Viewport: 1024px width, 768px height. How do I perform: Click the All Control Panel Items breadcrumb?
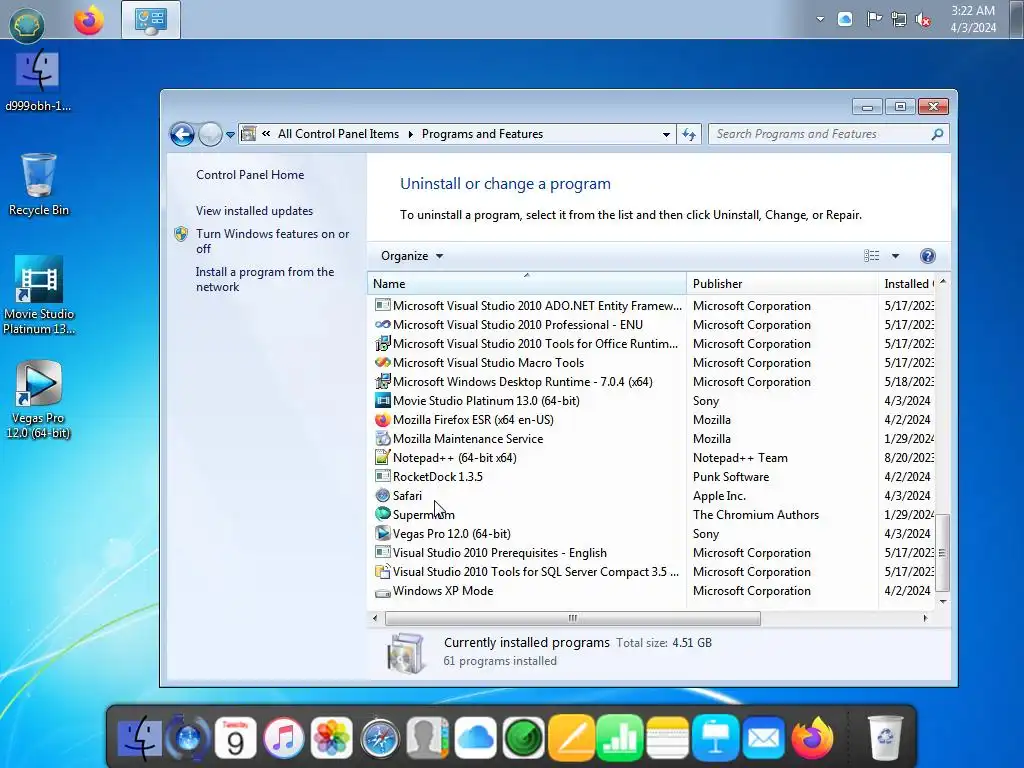(338, 134)
